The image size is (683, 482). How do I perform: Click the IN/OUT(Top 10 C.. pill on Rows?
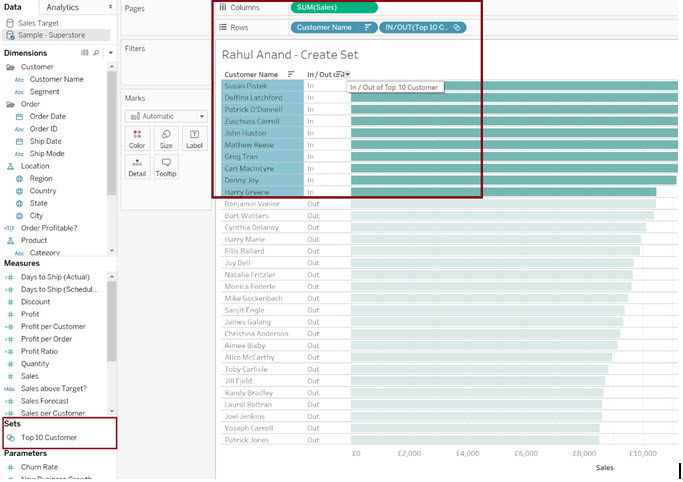click(x=422, y=27)
